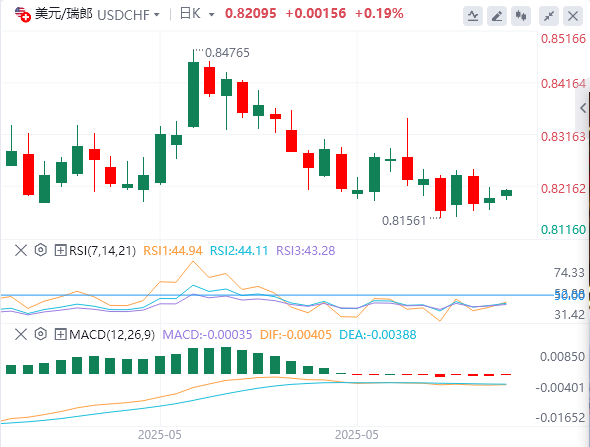Image resolution: width=590 pixels, height=447 pixels.
Task: Remove the RSI indicator panel
Action: [x=21, y=250]
